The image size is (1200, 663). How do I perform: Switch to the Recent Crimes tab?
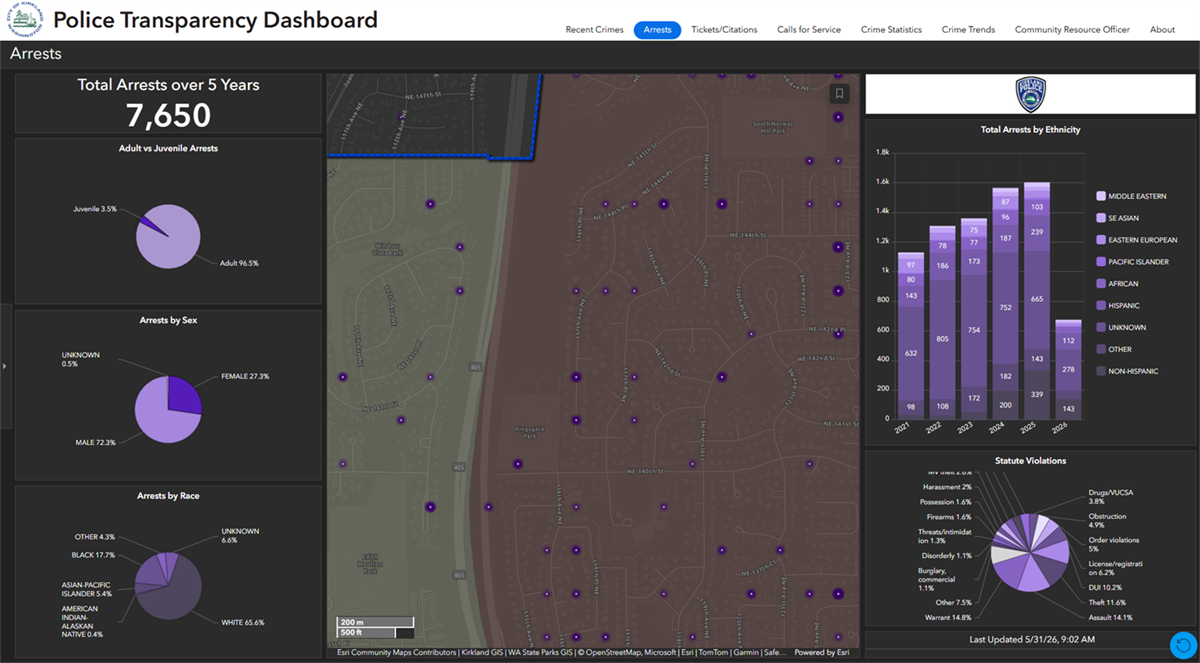[594, 30]
